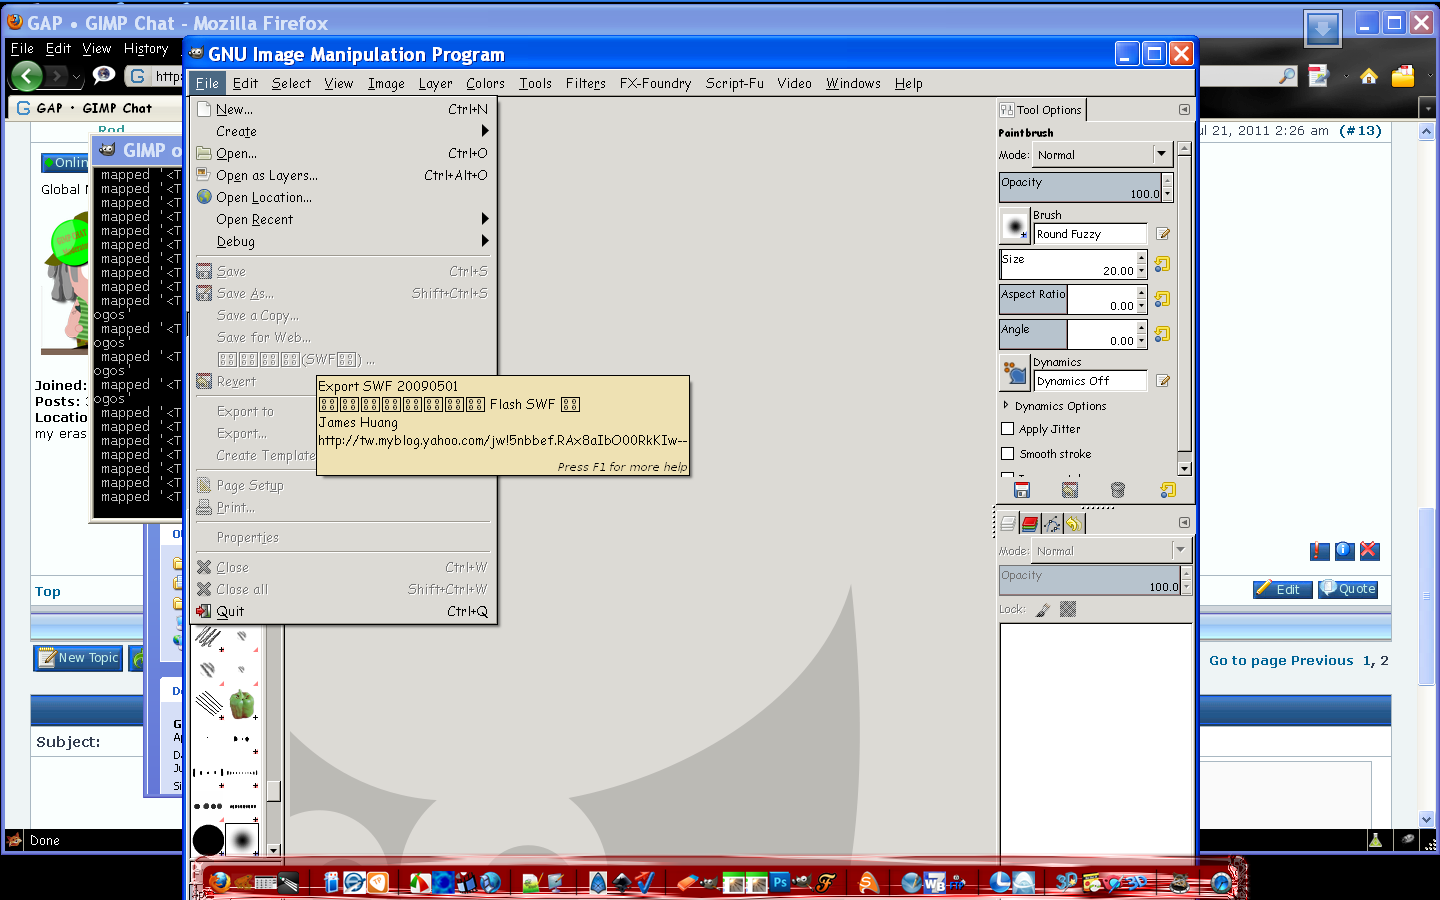
Task: Click the Quote button in Firefox
Action: point(1348,589)
